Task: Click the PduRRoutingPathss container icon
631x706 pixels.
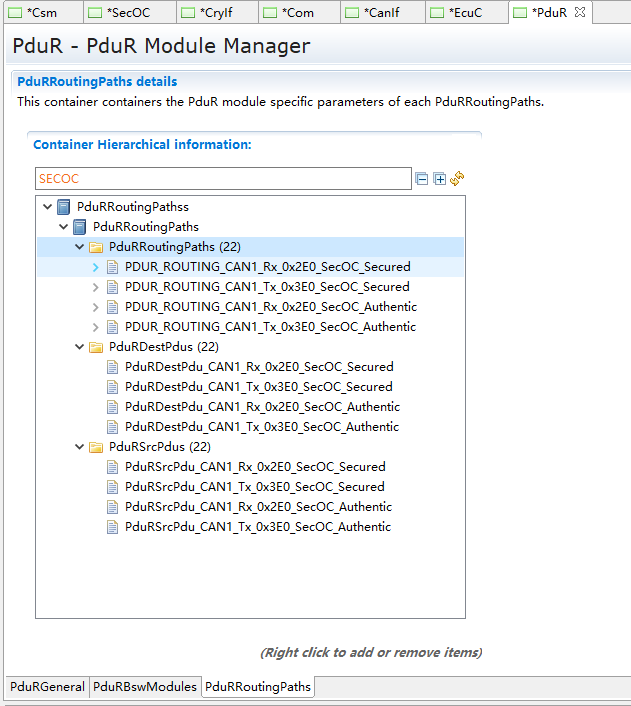Action: pyautogui.click(x=64, y=207)
